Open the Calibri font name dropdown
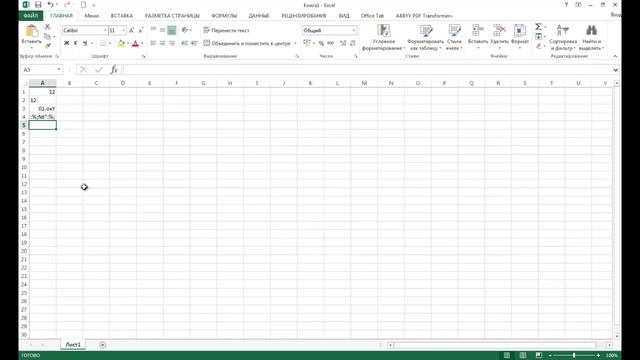The image size is (640, 360). (105, 31)
